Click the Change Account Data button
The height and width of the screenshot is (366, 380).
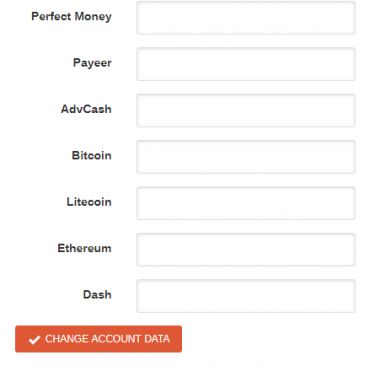pos(98,339)
